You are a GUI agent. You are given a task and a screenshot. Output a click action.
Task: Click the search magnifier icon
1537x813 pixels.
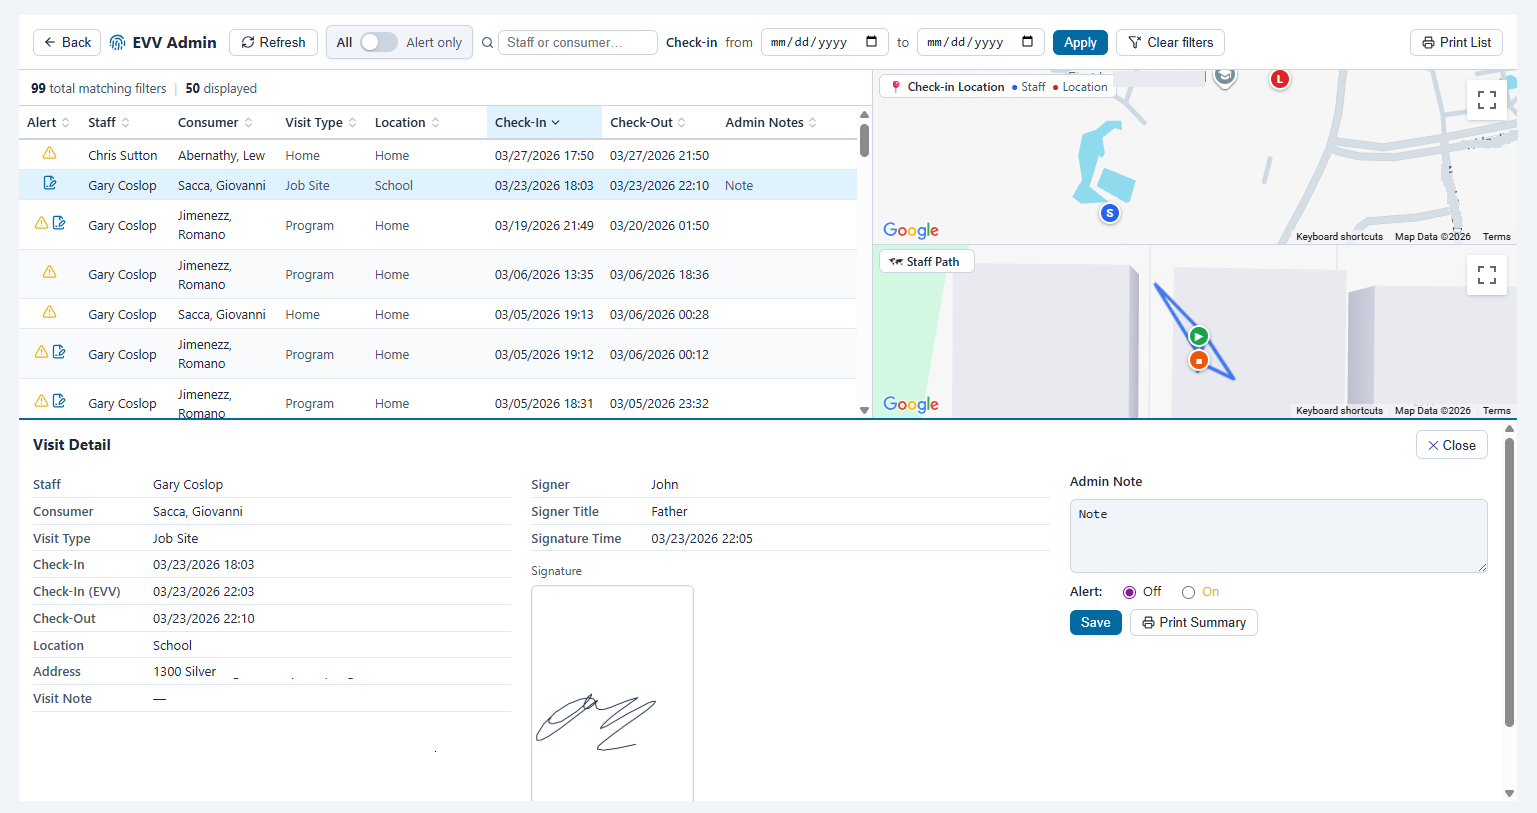[x=487, y=42]
